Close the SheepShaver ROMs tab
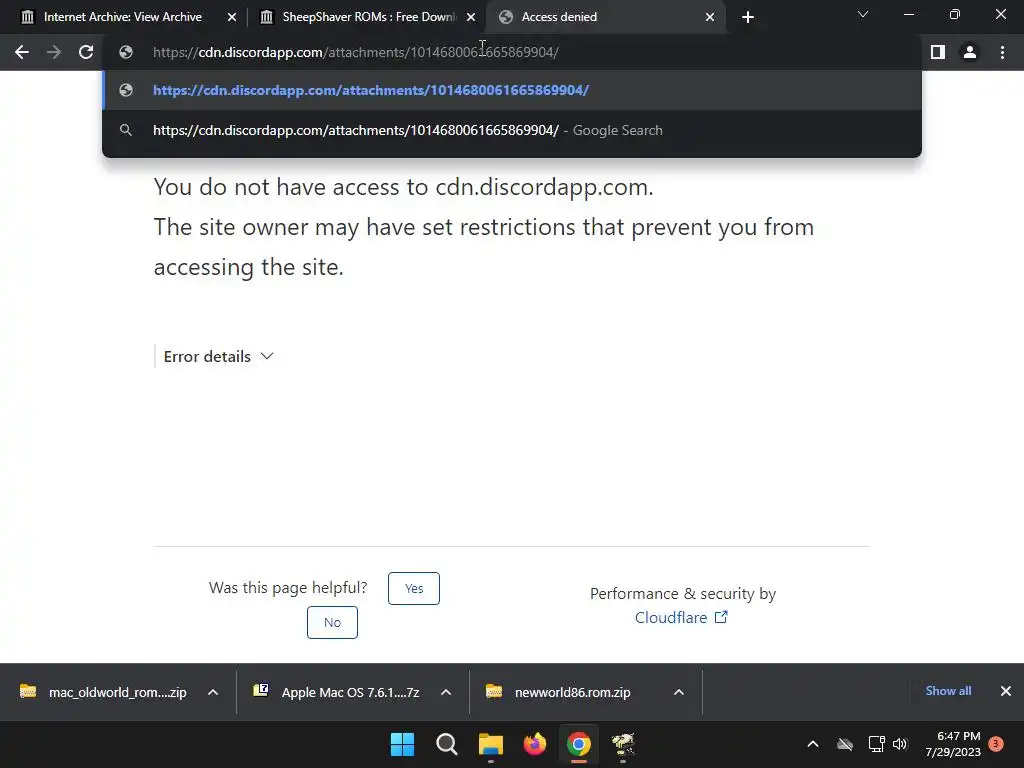The height and width of the screenshot is (768, 1024). pos(471,17)
